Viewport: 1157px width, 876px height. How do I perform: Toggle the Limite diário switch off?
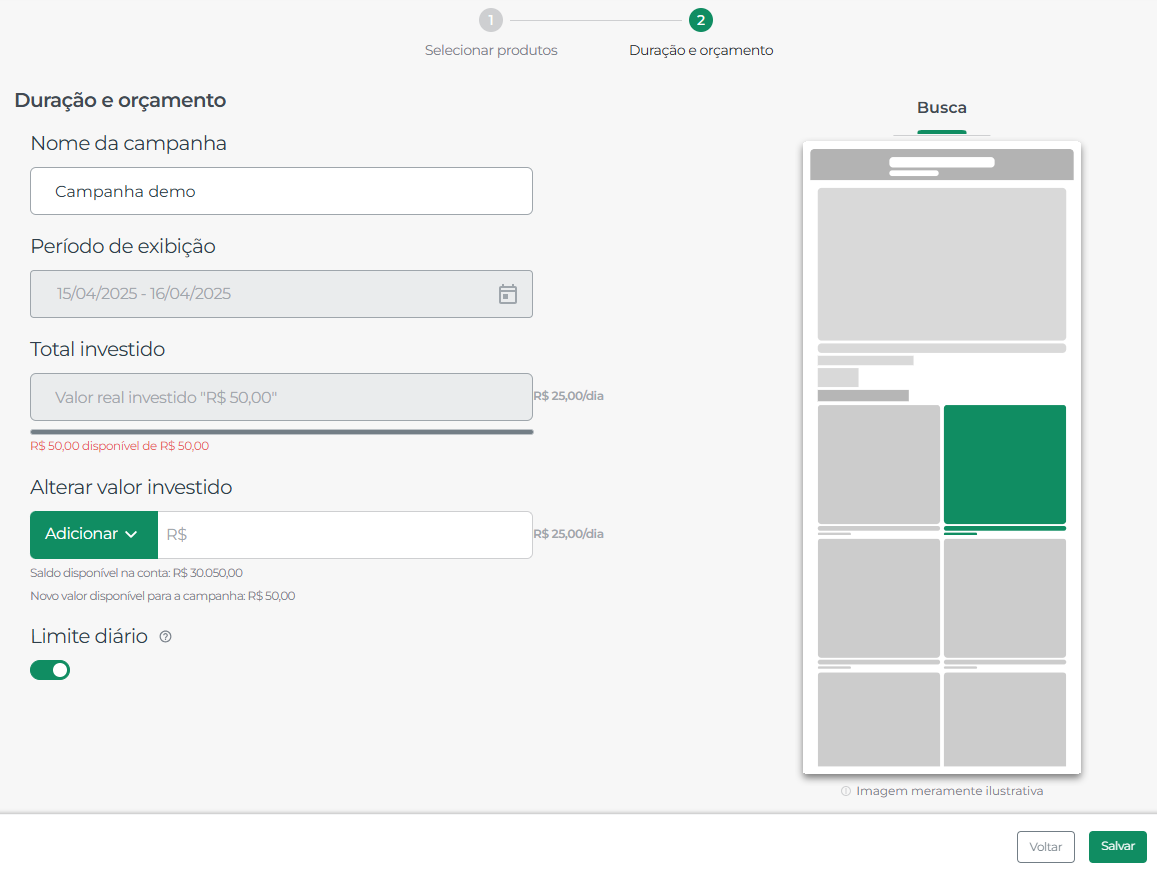[x=50, y=670]
